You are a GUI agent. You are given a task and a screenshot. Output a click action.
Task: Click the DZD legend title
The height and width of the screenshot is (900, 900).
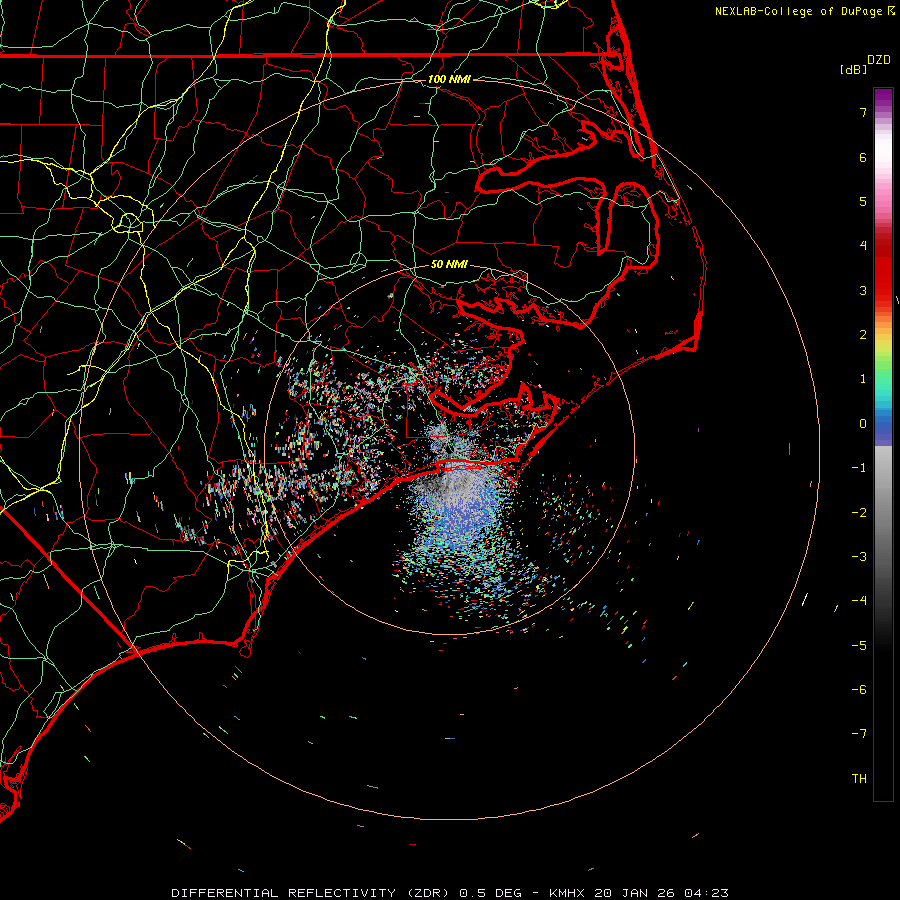click(x=879, y=60)
